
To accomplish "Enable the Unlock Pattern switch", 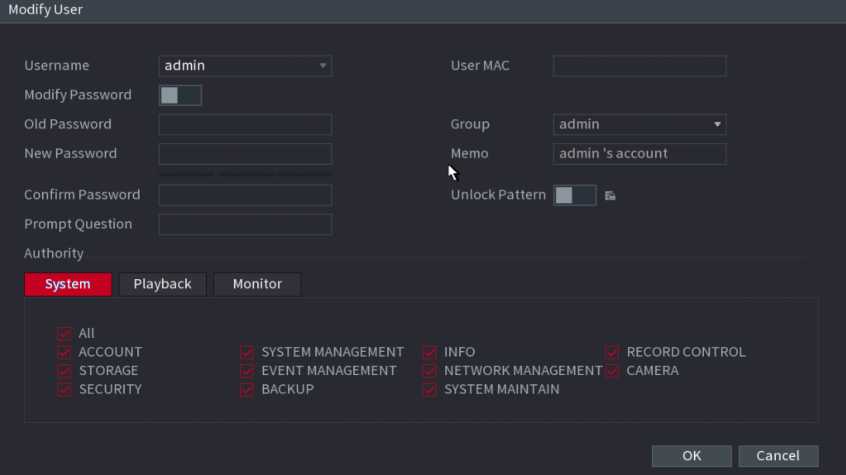I will click(x=574, y=195).
